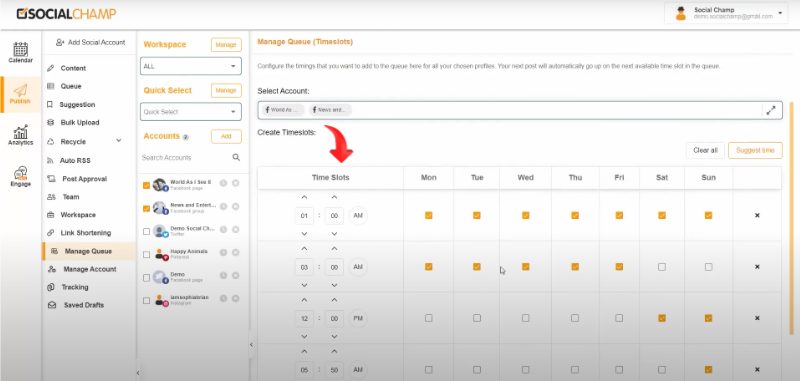This screenshot has width=800, height=381.
Task: Click Manage button beside Quick Select
Action: pyautogui.click(x=226, y=90)
